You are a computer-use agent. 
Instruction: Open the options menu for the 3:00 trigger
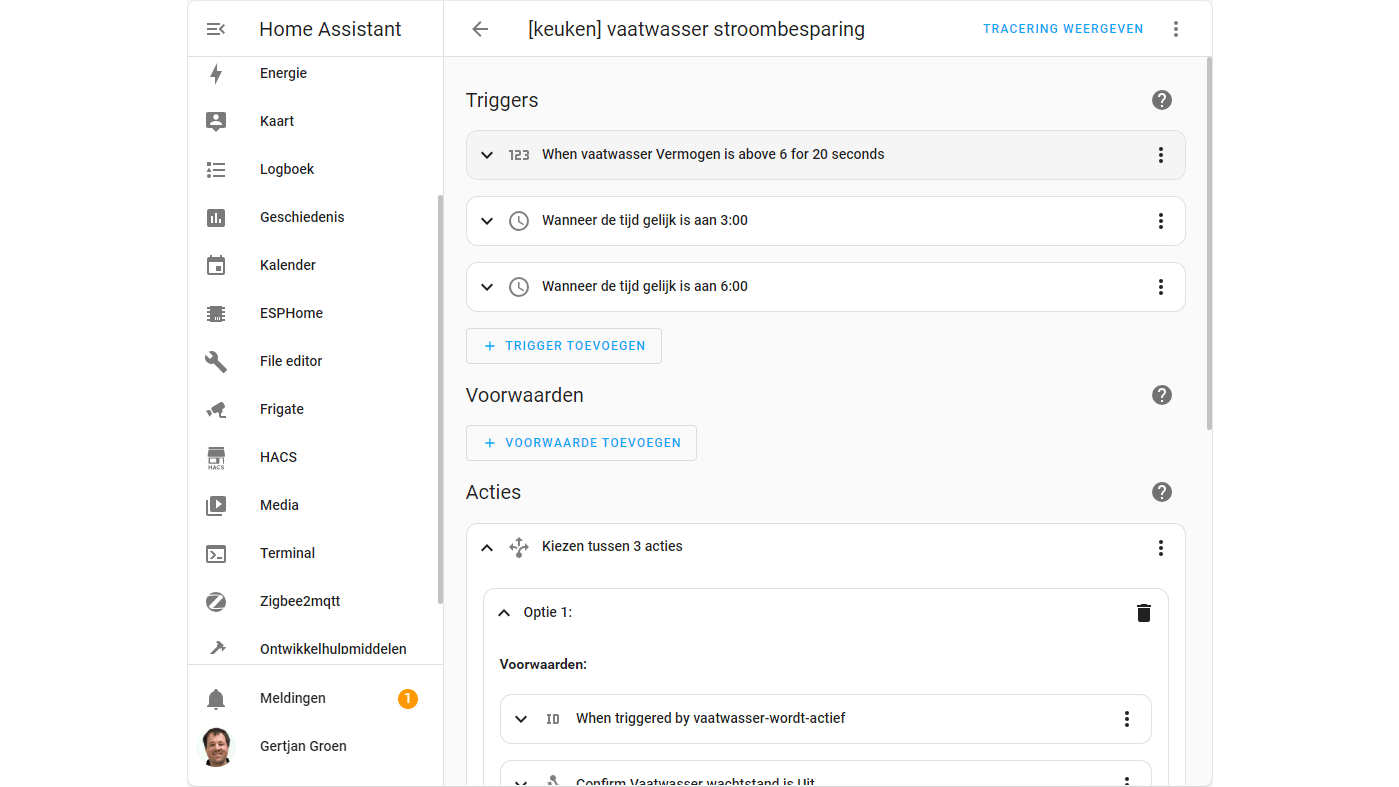1161,221
